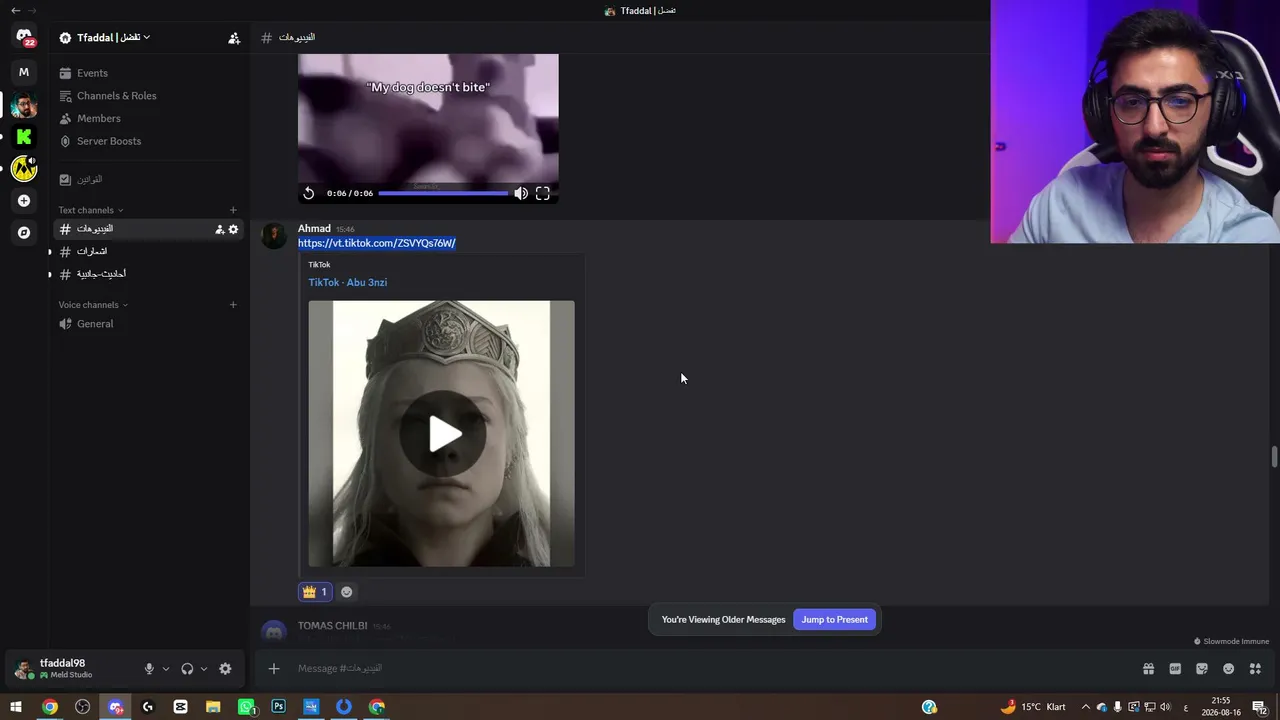This screenshot has height=720, width=1280.
Task: Open the GIF picker
Action: click(x=1175, y=669)
